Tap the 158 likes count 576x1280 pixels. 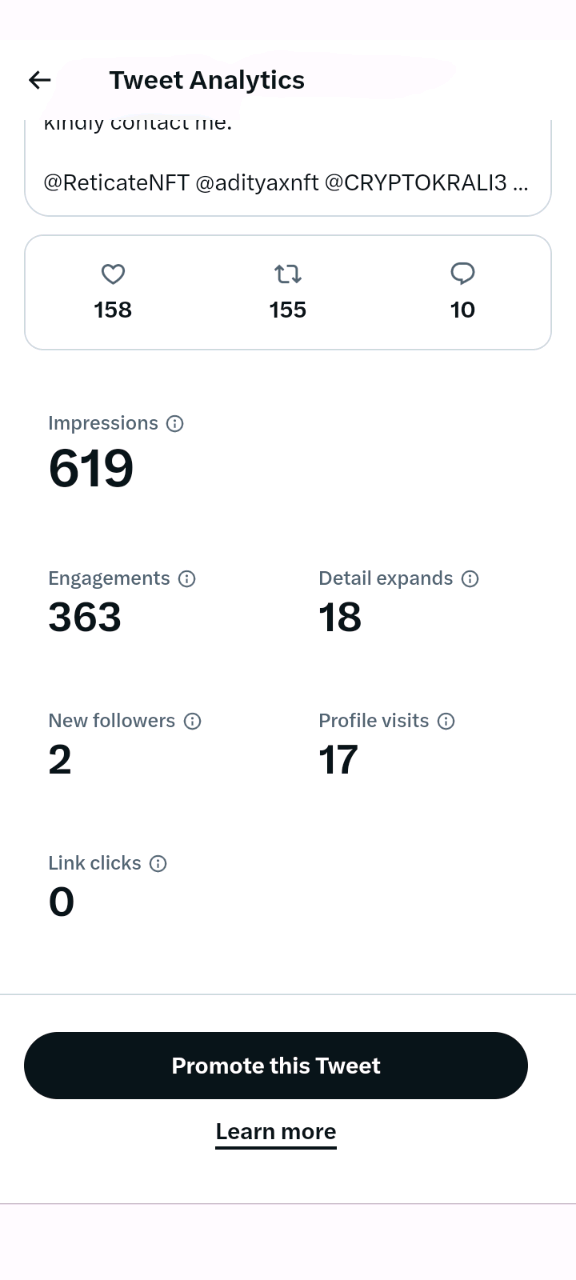[113, 310]
